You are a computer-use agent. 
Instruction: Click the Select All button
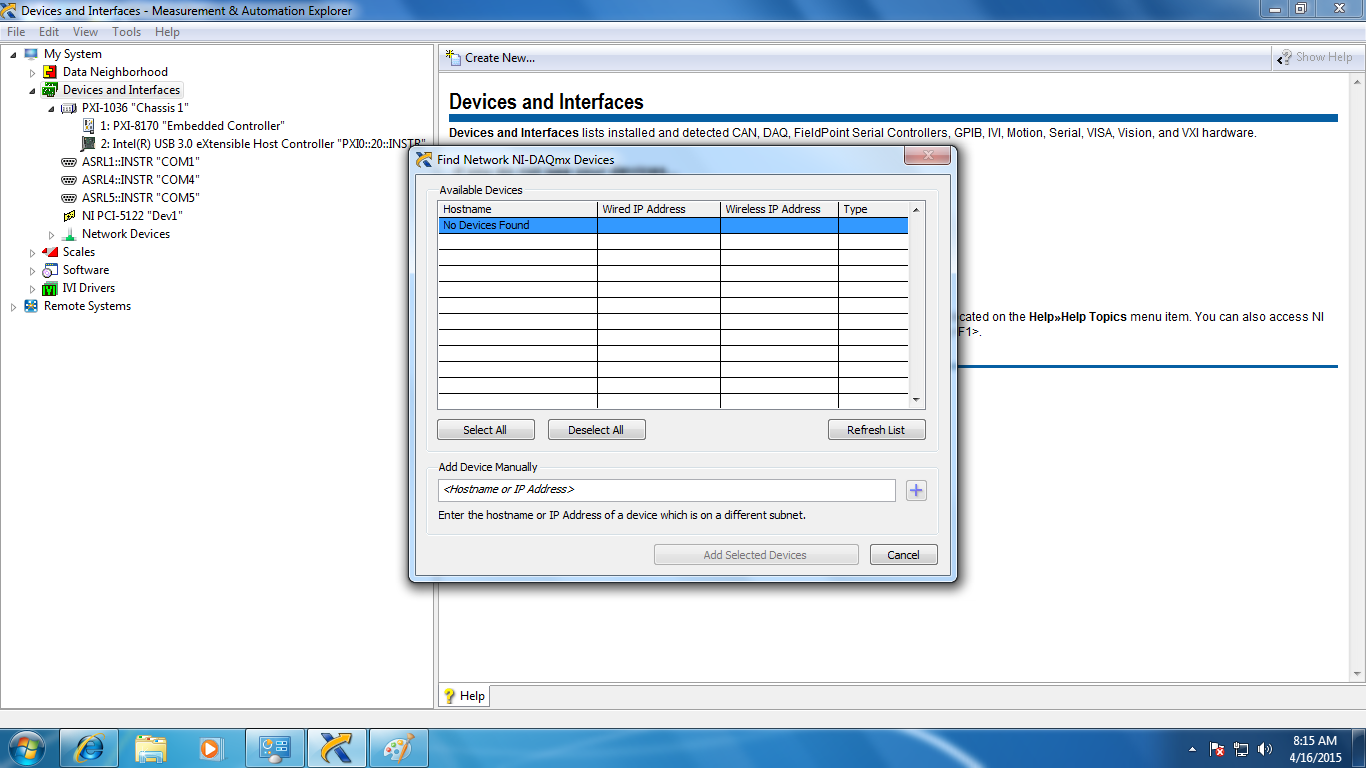tap(485, 430)
